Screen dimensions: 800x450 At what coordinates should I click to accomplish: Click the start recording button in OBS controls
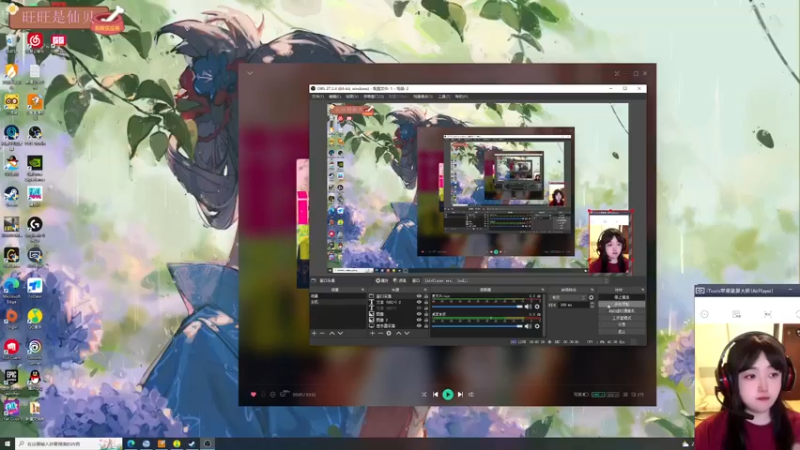621,304
